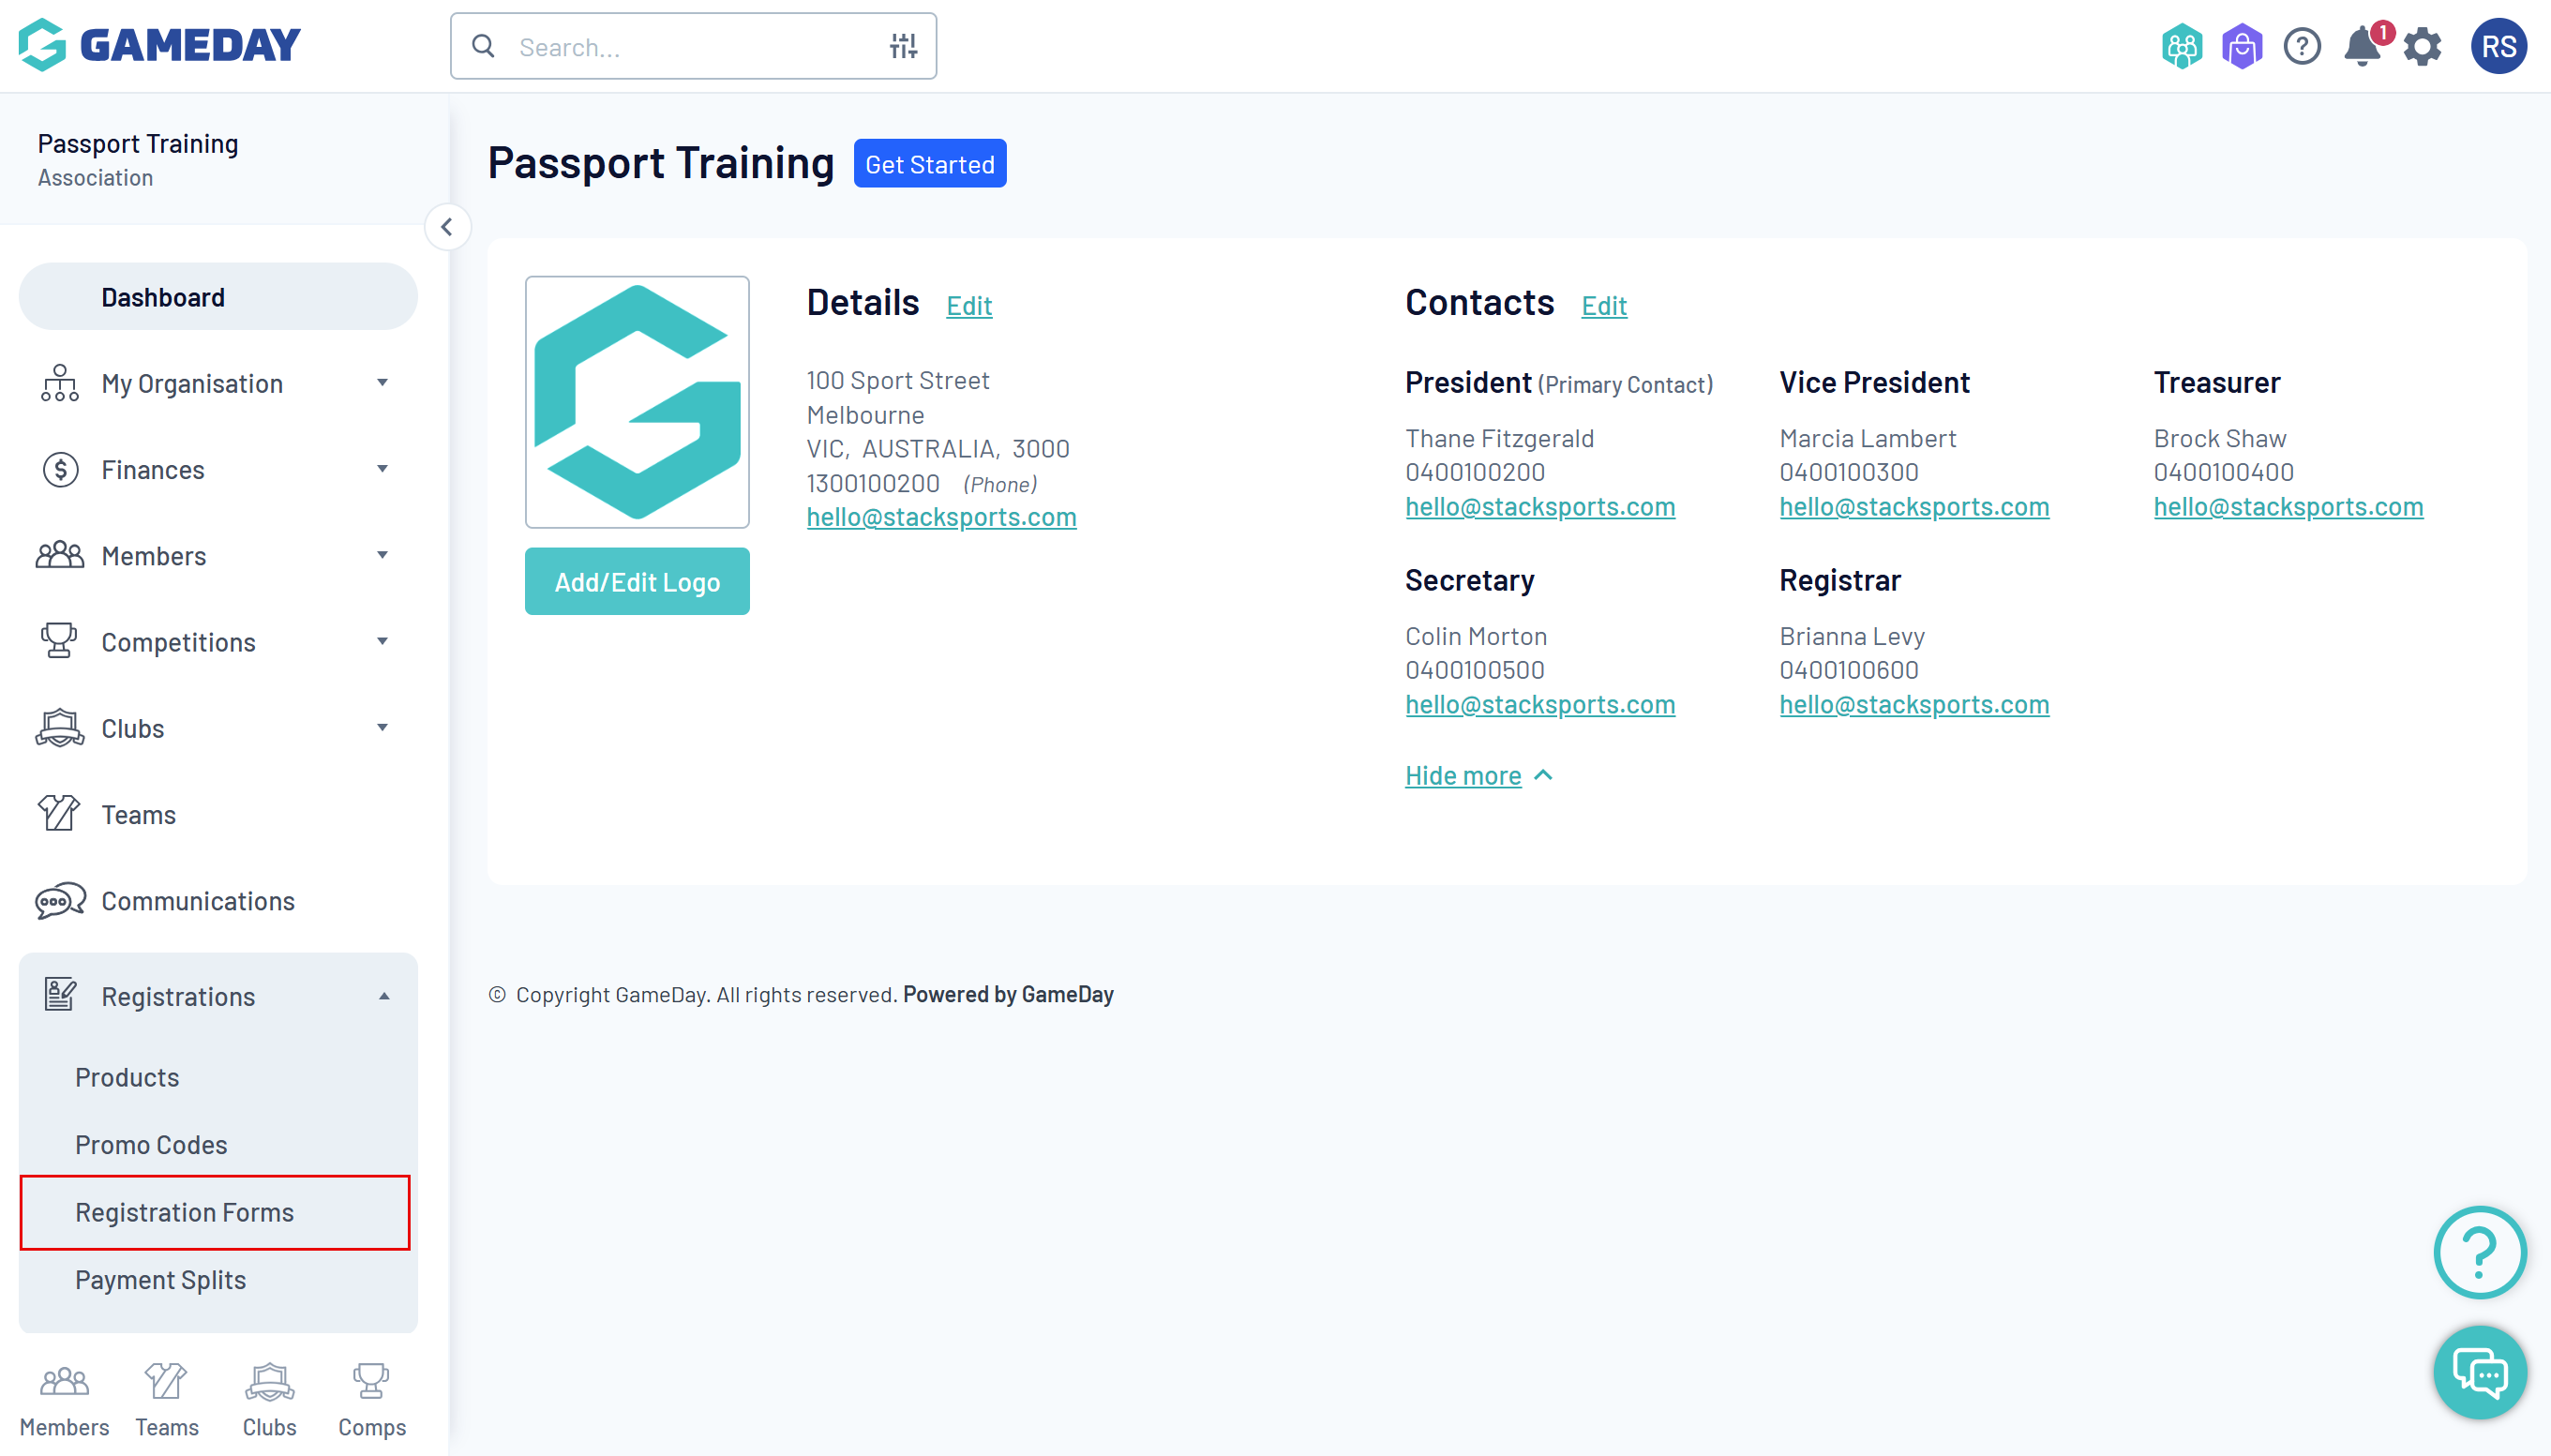Go to Payment Splits menu item
This screenshot has width=2551, height=1456.
point(160,1279)
